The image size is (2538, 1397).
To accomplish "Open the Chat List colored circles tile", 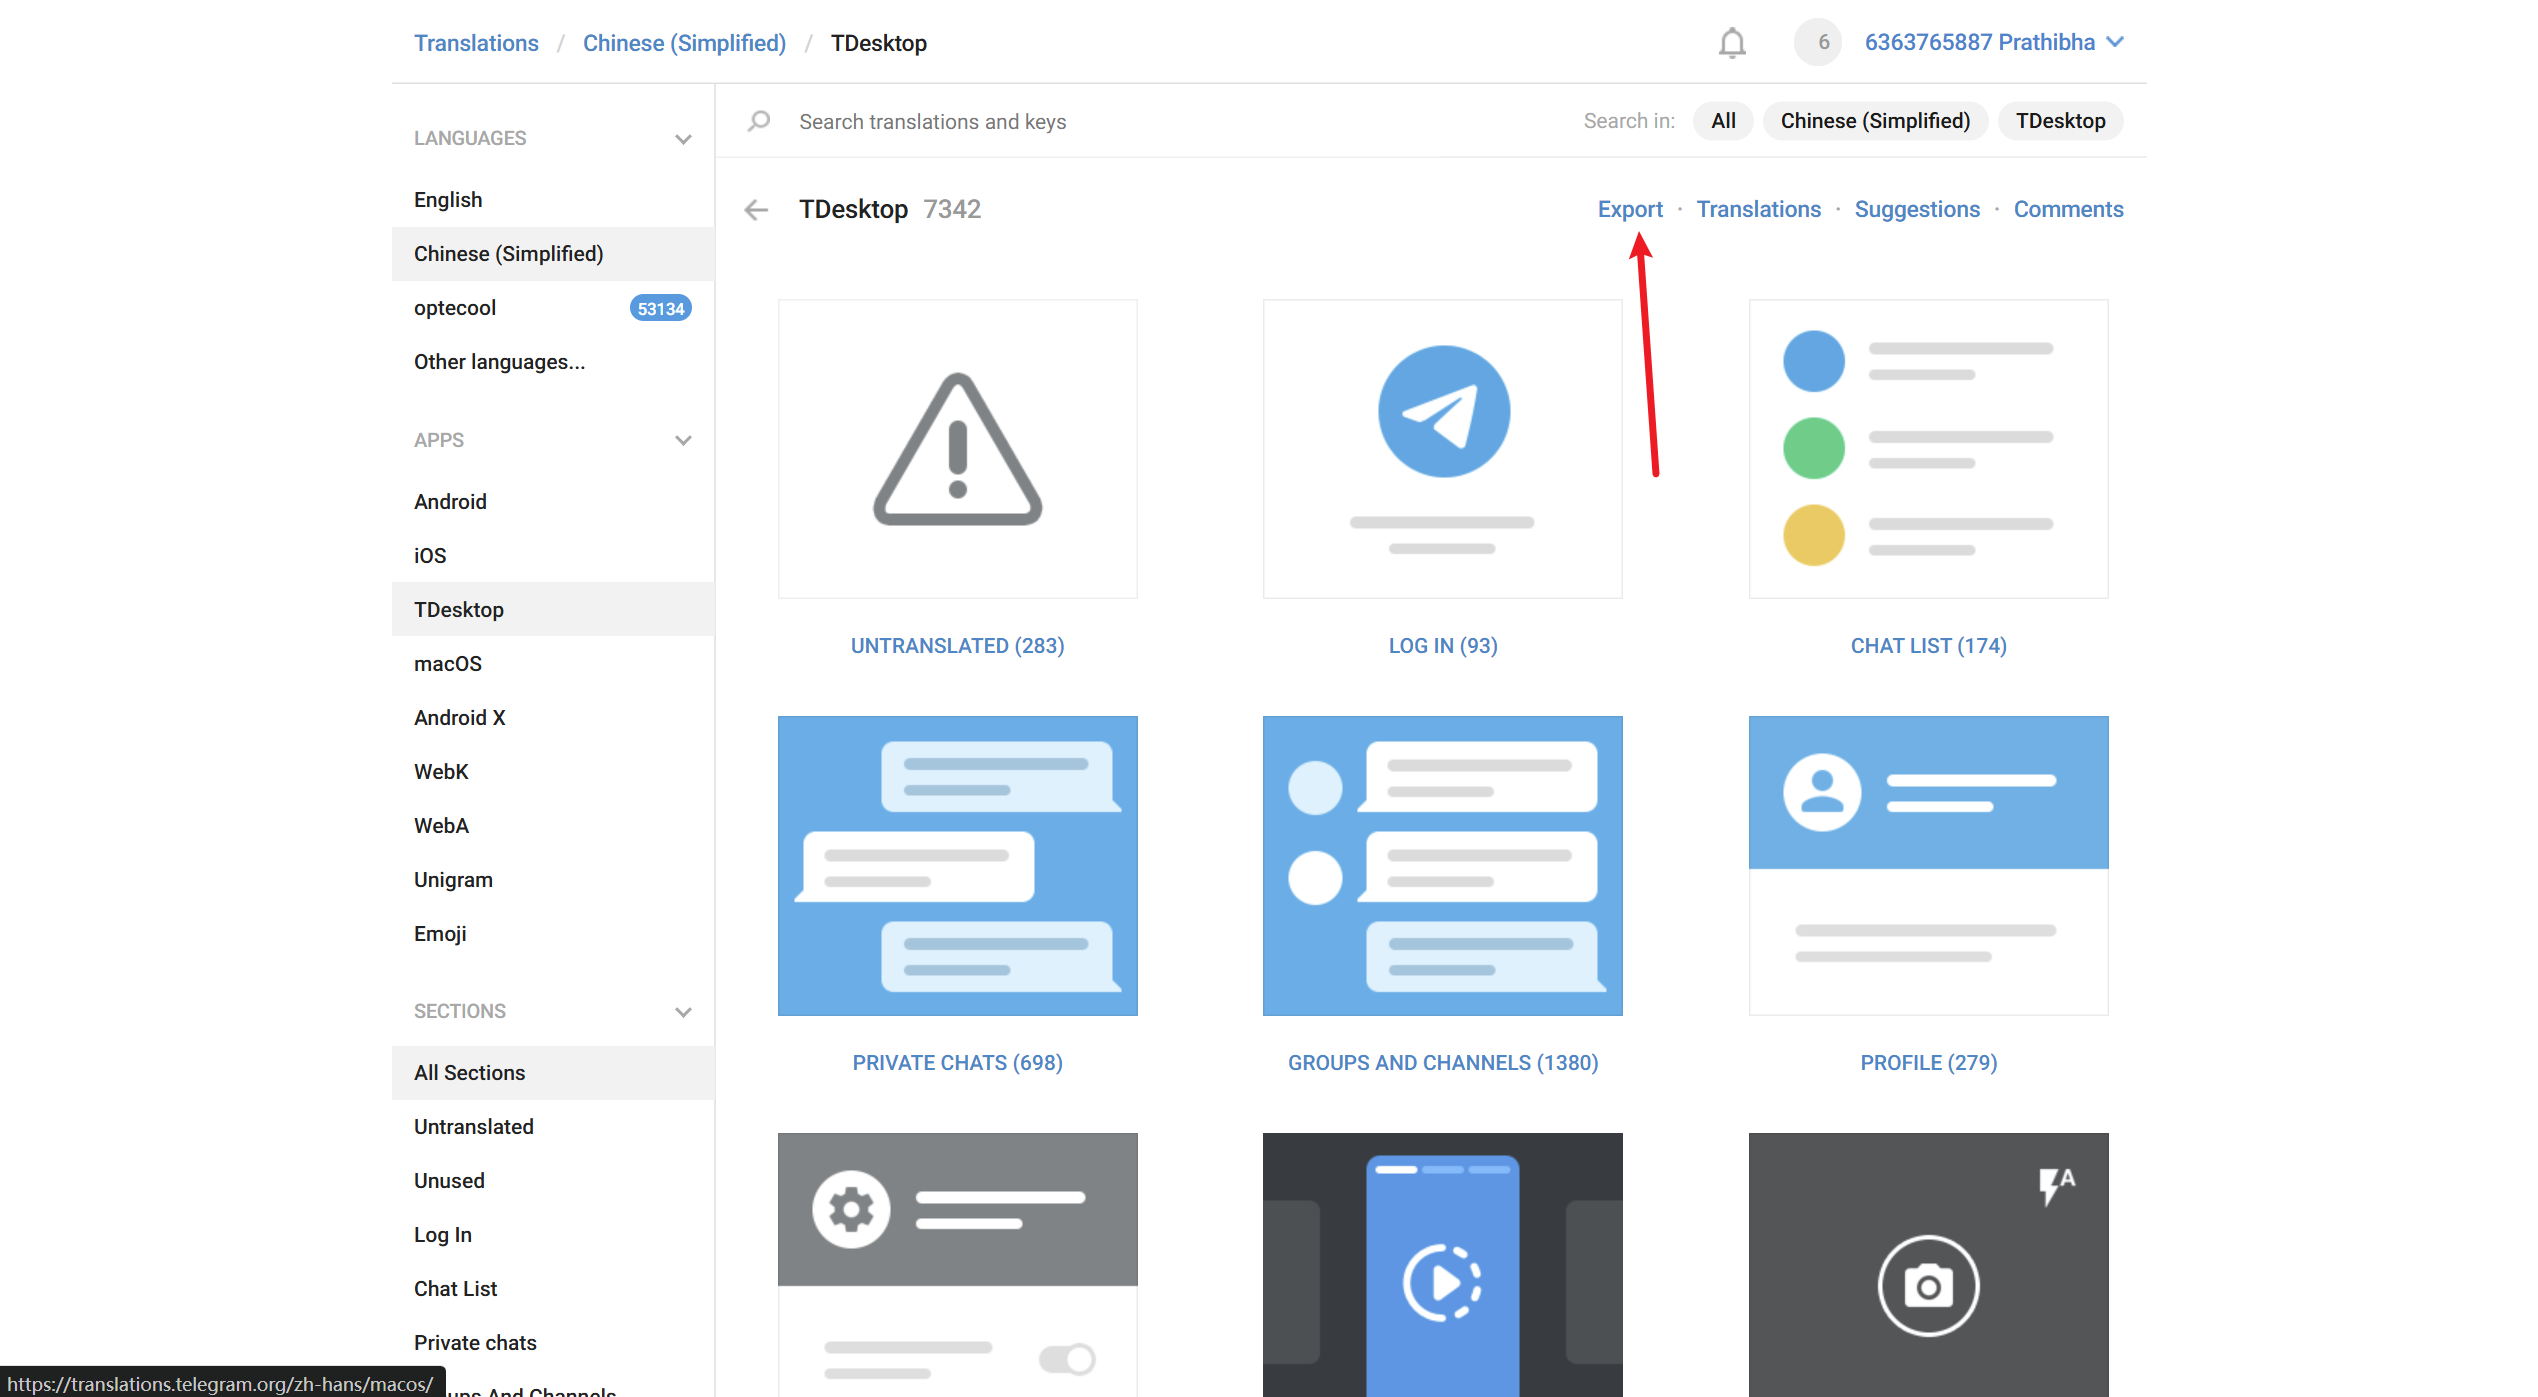I will (x=1927, y=449).
